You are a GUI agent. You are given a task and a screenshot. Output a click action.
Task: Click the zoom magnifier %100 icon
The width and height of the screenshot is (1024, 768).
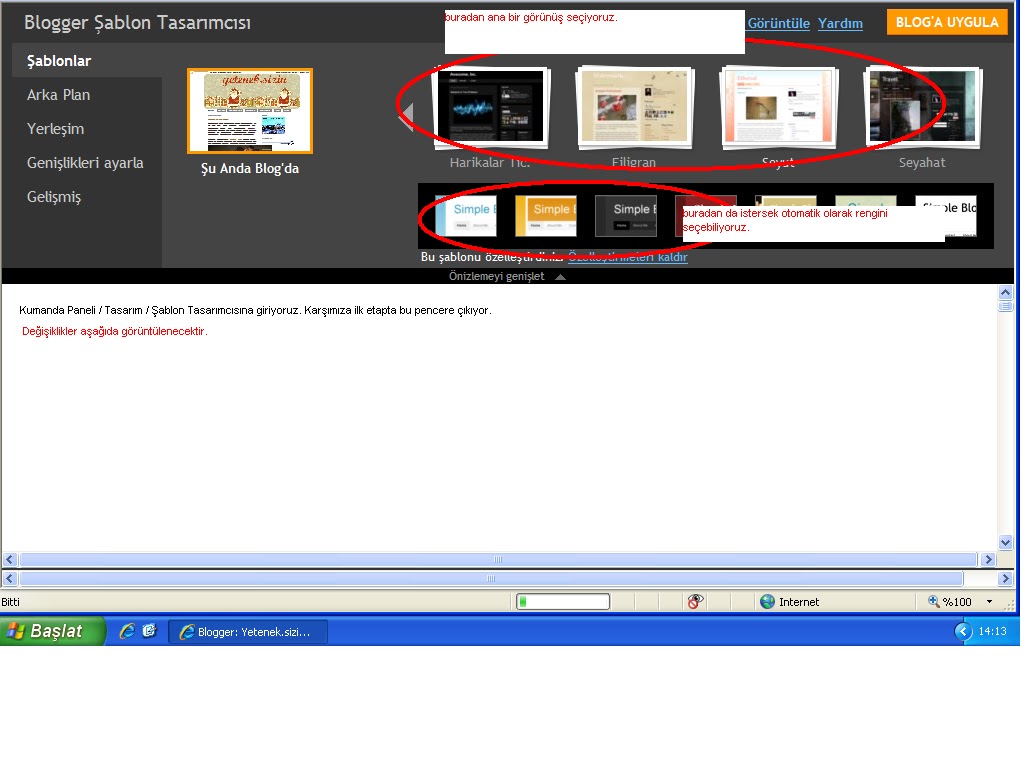[934, 601]
